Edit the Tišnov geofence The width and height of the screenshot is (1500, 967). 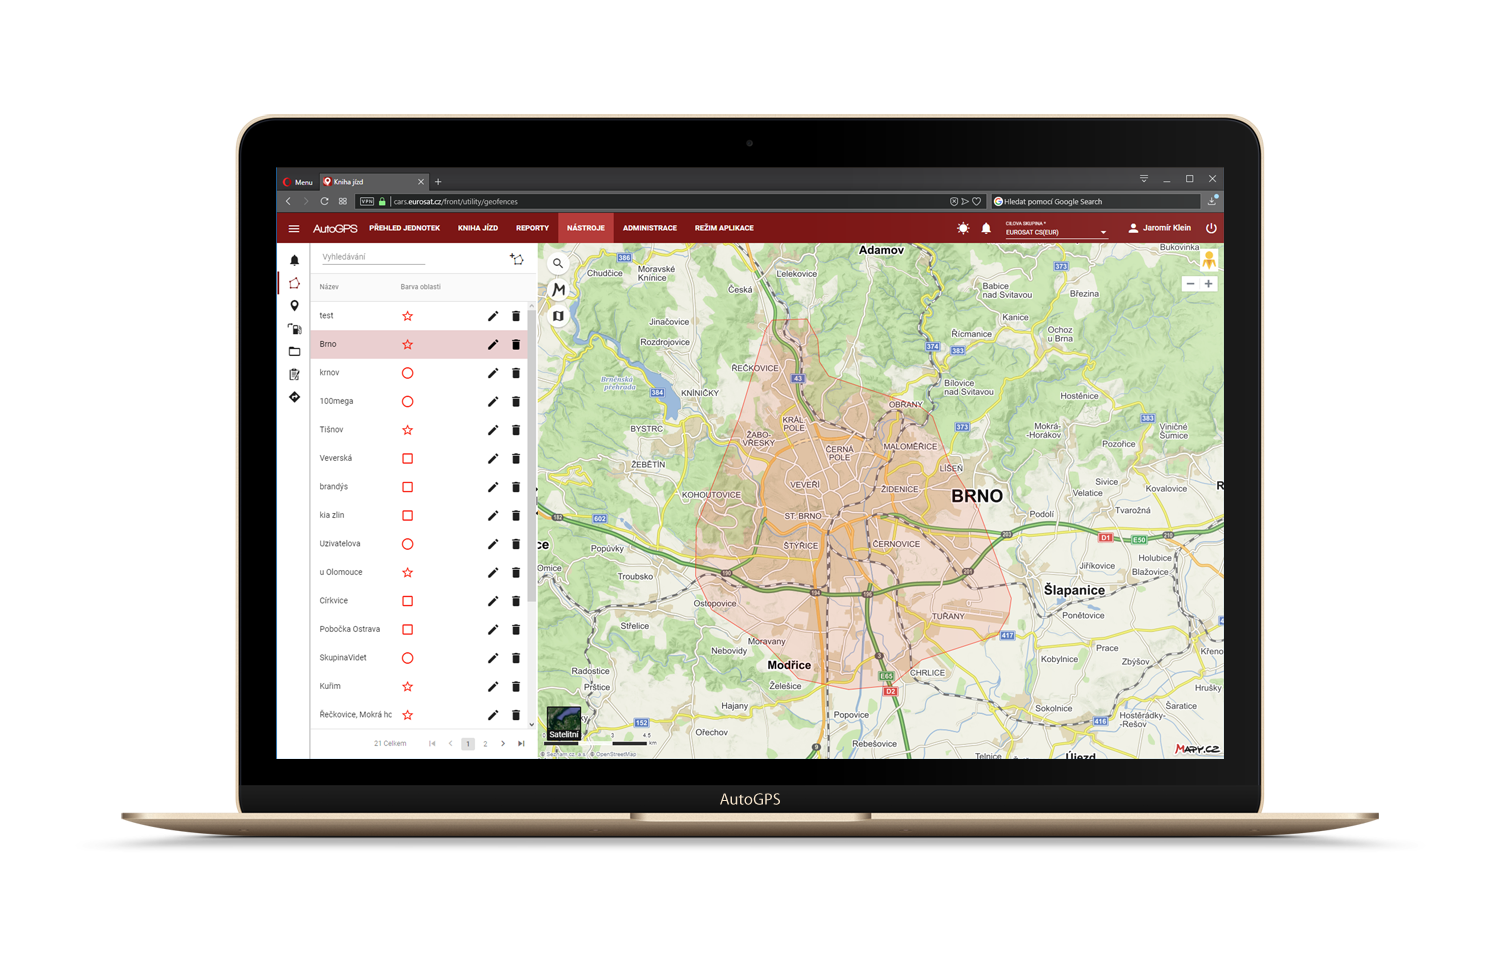pyautogui.click(x=493, y=430)
